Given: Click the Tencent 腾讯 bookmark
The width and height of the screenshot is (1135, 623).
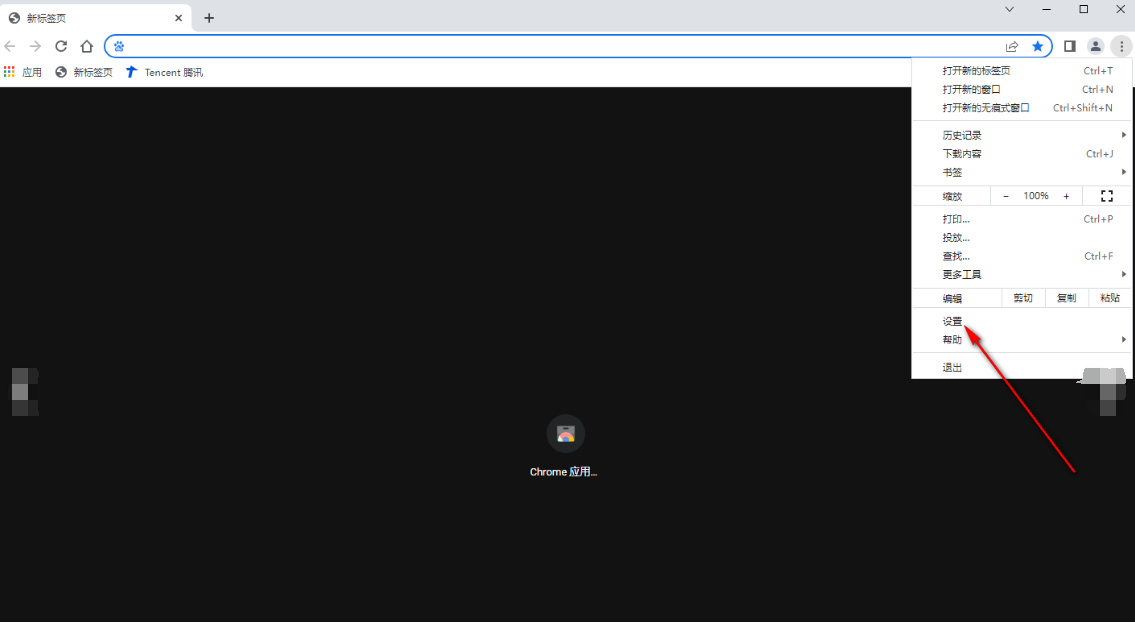Looking at the screenshot, I should point(164,72).
